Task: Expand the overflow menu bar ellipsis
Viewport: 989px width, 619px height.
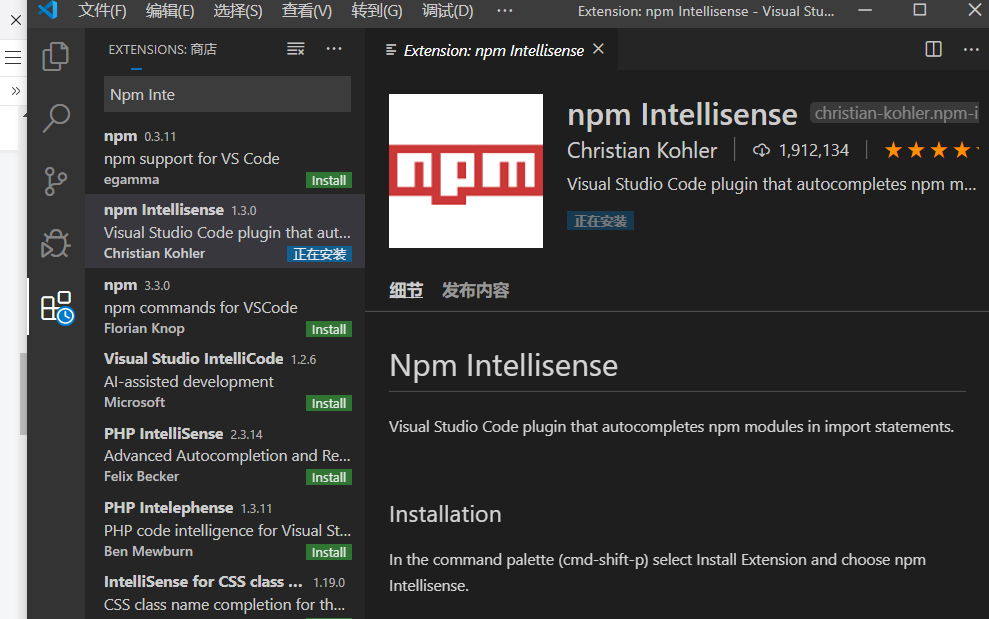Action: pyautogui.click(x=505, y=11)
